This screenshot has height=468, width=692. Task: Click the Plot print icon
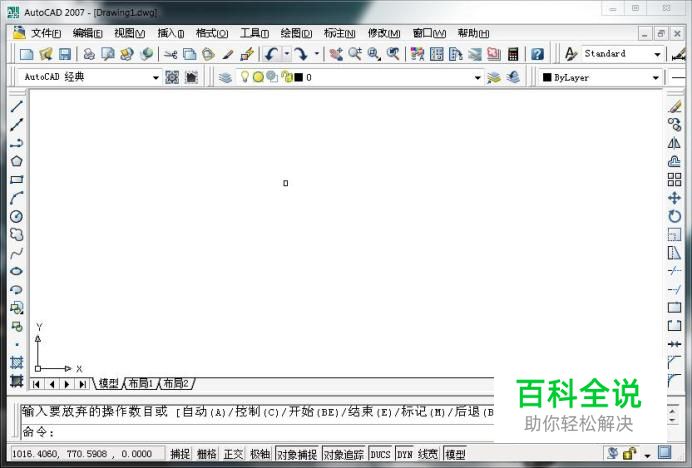pyautogui.click(x=89, y=54)
